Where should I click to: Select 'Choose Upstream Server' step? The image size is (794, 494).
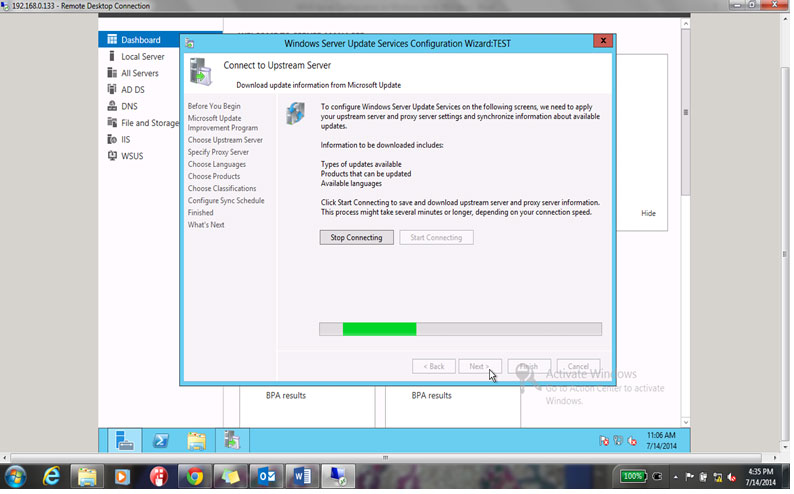point(225,140)
